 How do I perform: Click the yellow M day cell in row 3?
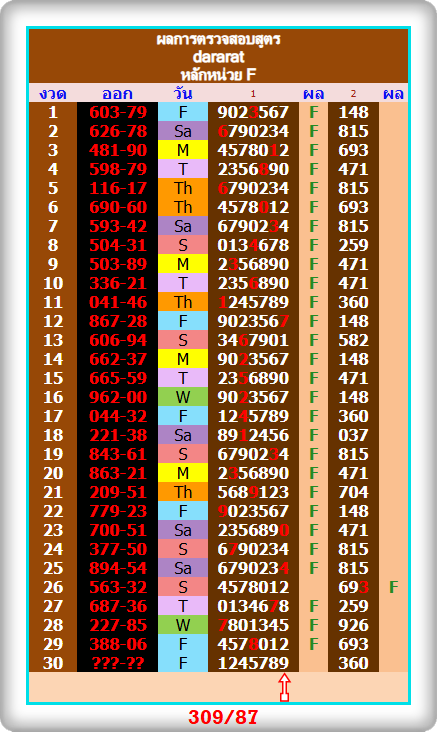(x=183, y=150)
